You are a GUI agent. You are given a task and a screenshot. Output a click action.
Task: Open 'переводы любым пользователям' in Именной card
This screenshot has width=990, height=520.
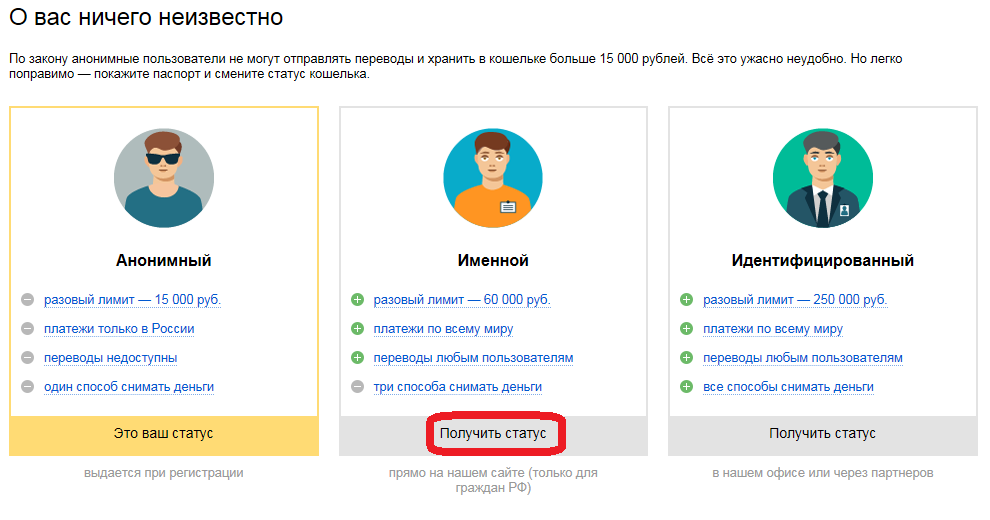pos(473,358)
